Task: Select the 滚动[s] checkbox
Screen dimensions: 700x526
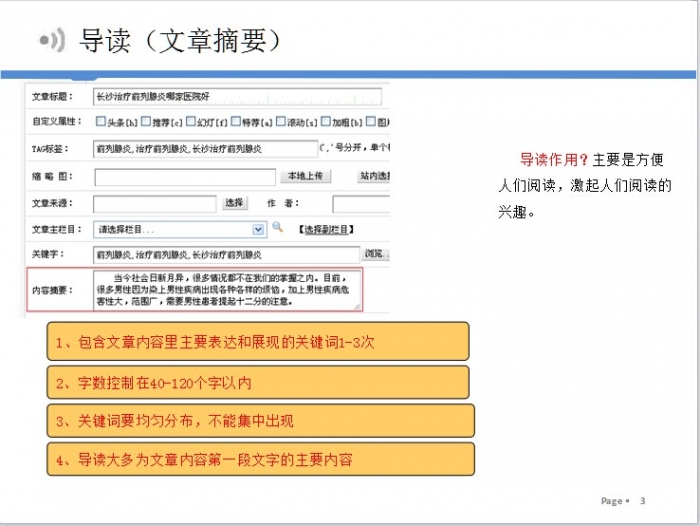Action: coord(283,122)
